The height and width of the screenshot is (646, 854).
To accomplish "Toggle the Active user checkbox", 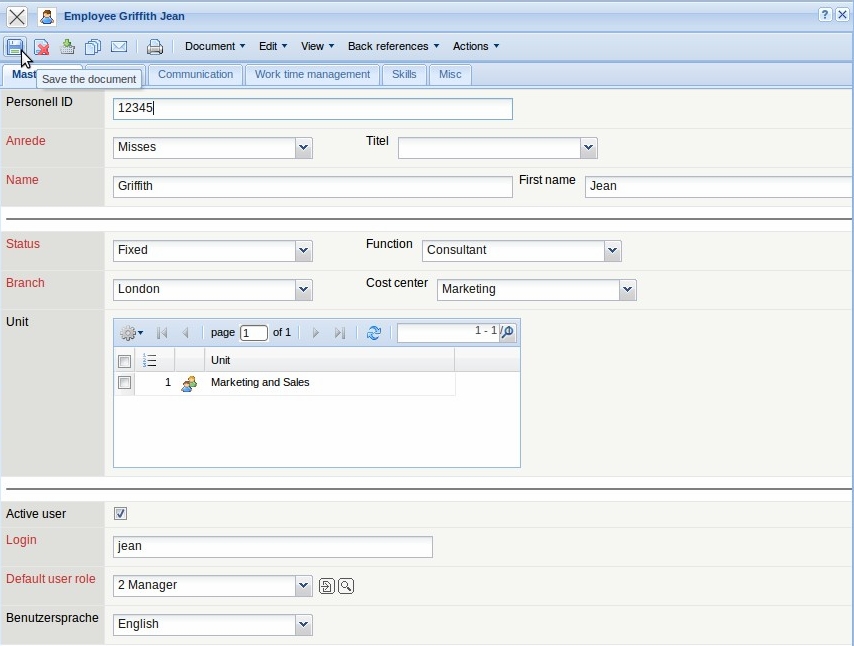I will 121,514.
